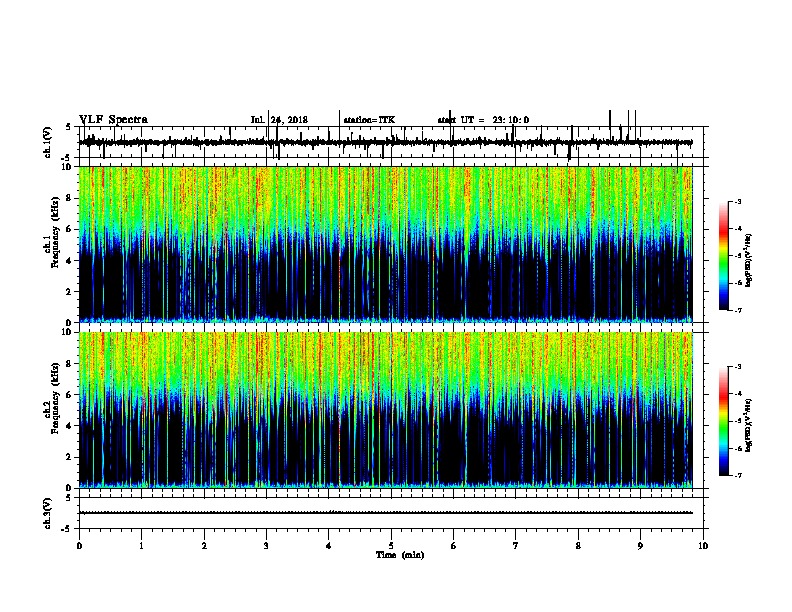
Task: Click the "7" minute tick on the time axis
Action: 516,546
